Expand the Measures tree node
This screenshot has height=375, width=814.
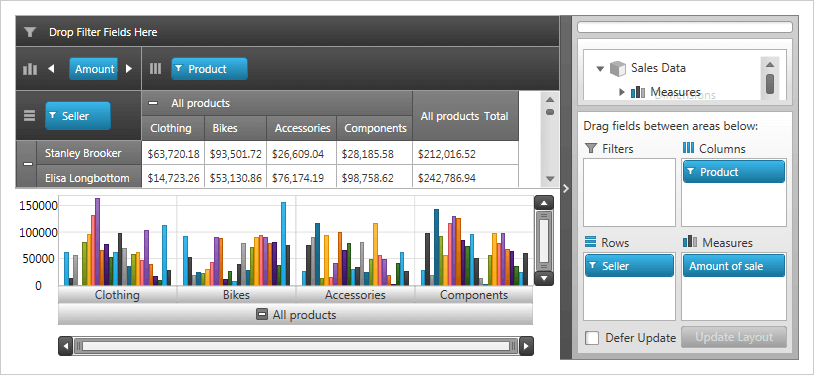coord(622,92)
